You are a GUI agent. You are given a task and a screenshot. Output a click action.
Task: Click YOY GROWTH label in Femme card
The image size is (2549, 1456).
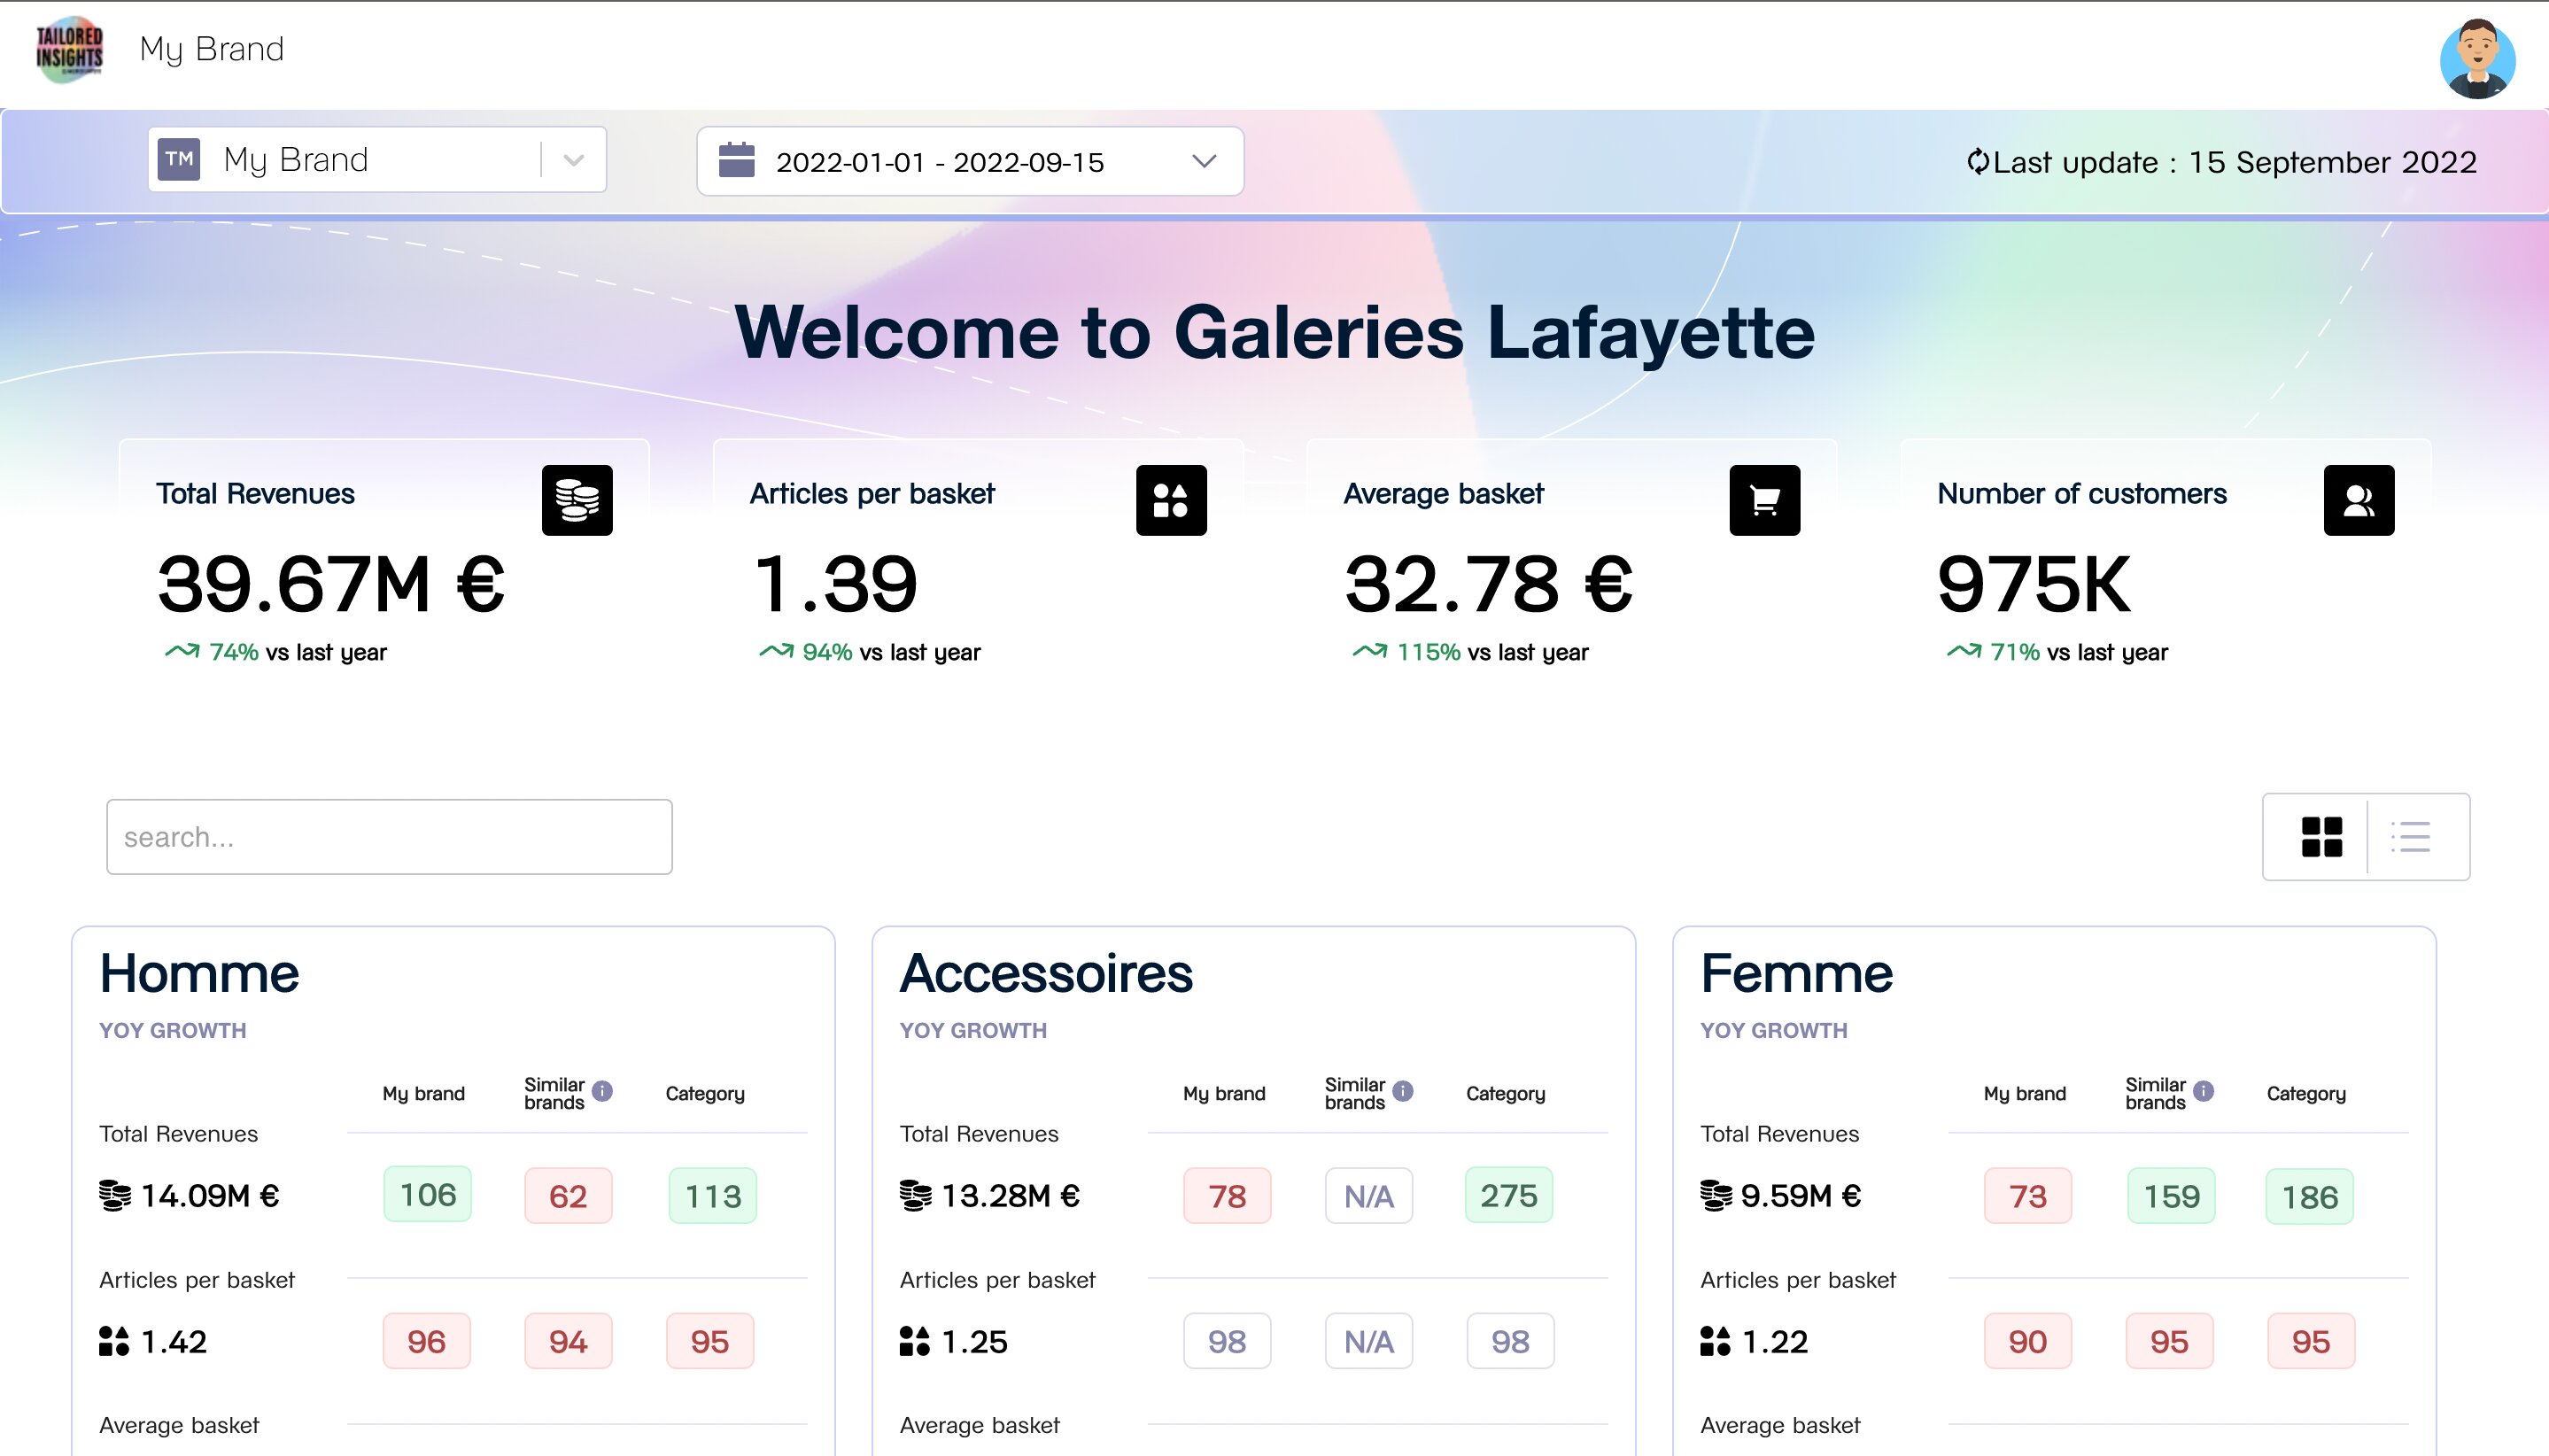(x=1774, y=1030)
